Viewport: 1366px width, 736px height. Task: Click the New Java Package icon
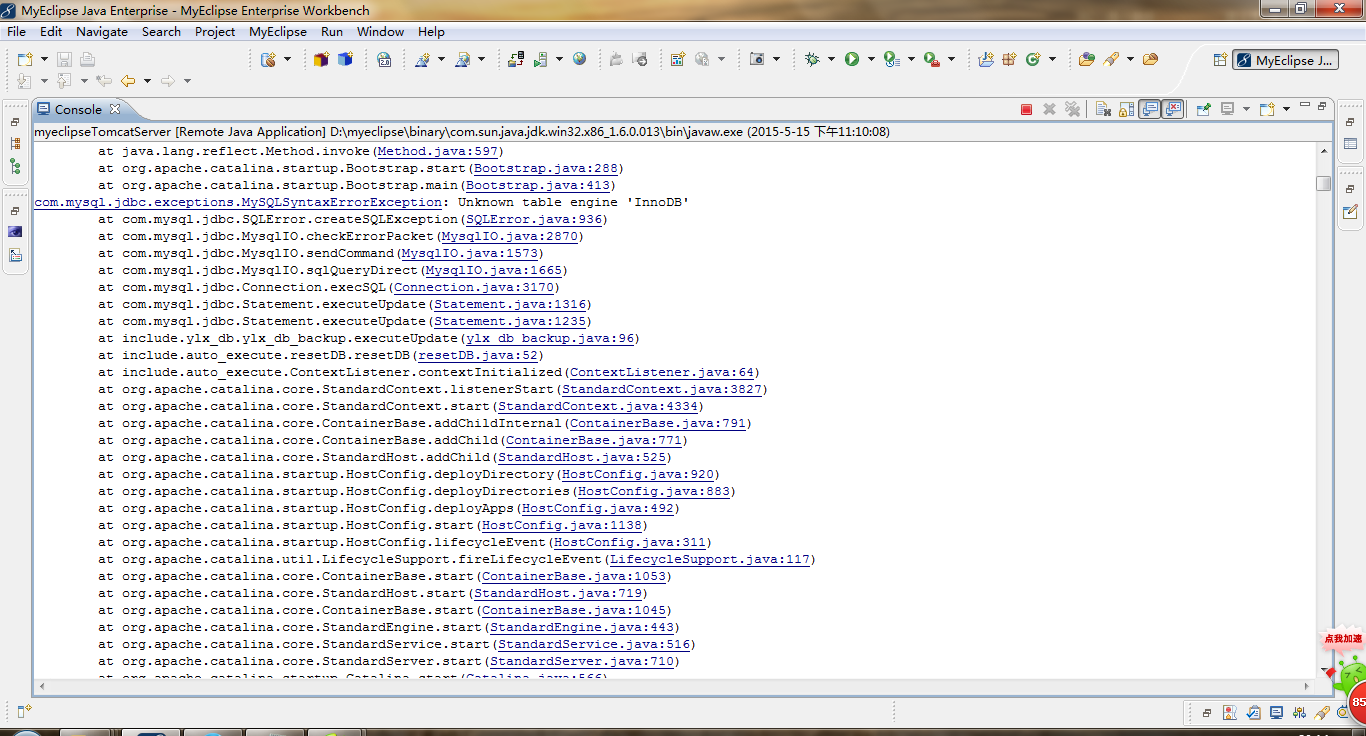click(x=1009, y=59)
